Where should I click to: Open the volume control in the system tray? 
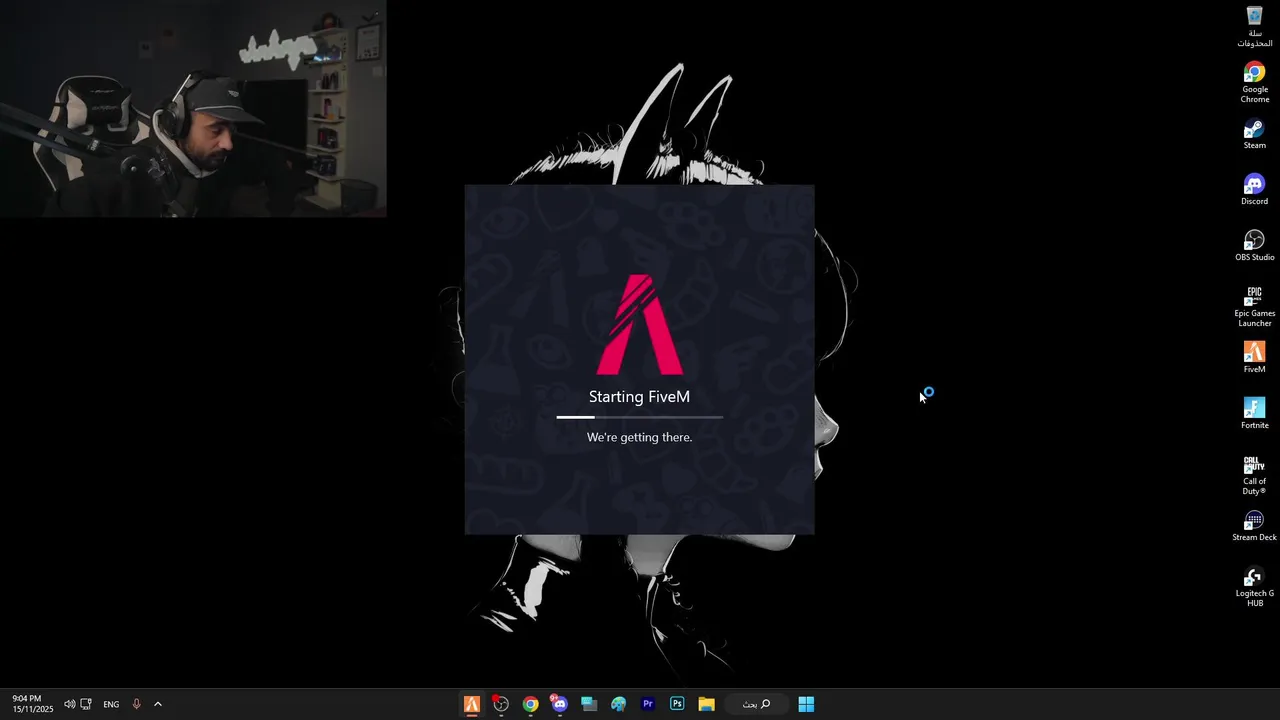pyautogui.click(x=69, y=704)
